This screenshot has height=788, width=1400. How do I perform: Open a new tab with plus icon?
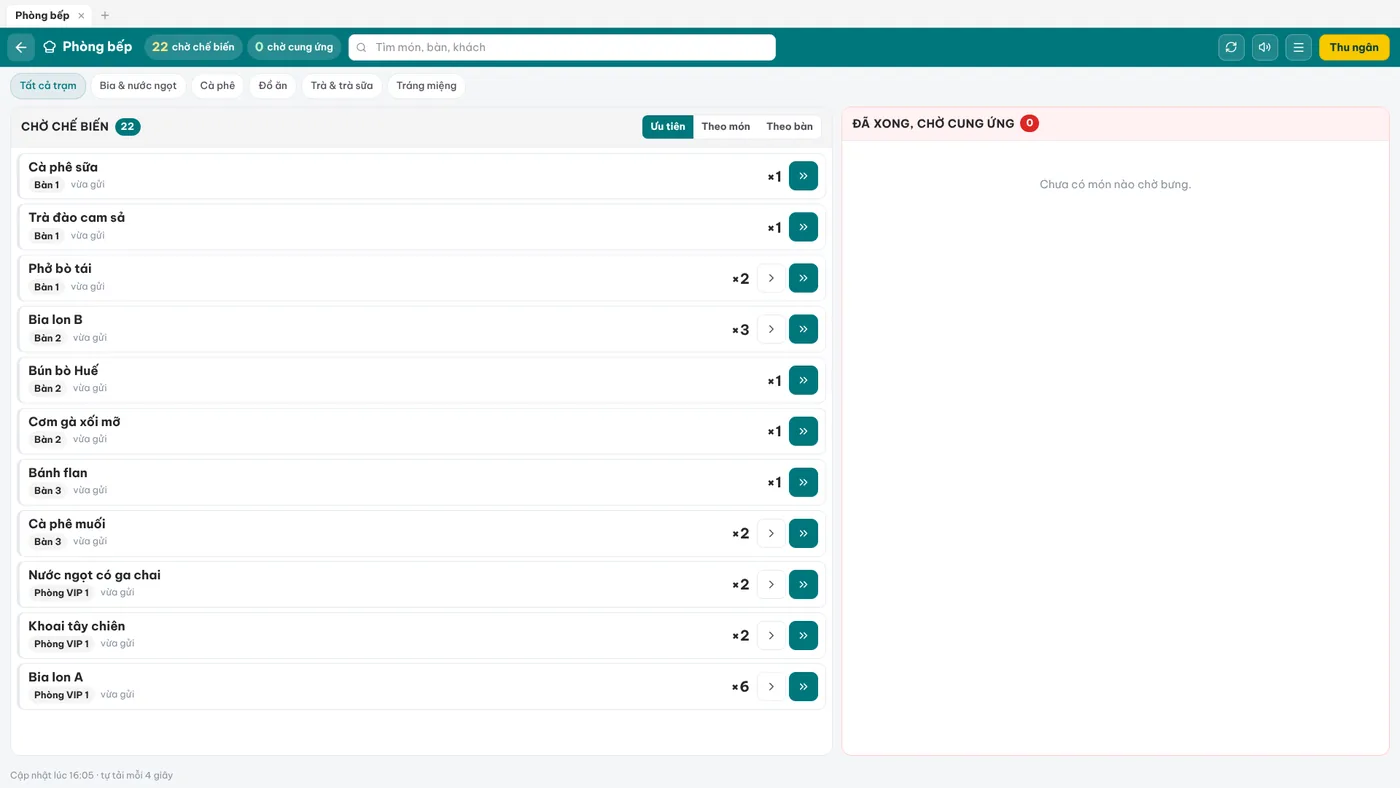point(105,16)
